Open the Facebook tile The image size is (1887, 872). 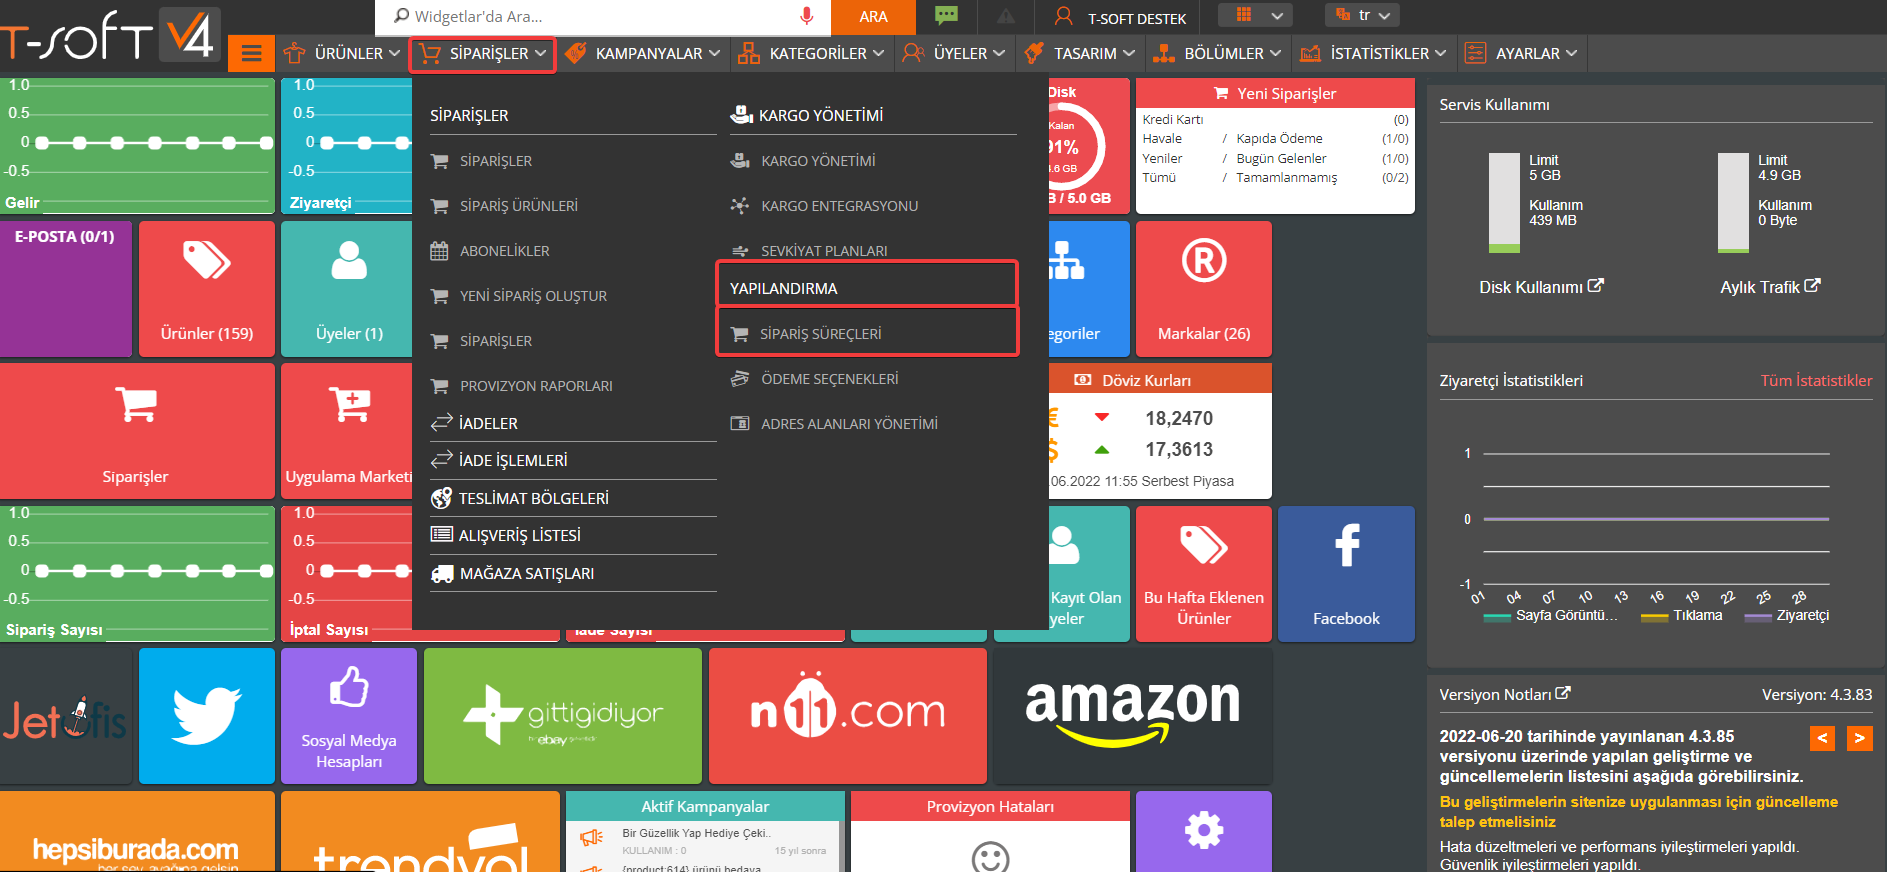pyautogui.click(x=1346, y=574)
